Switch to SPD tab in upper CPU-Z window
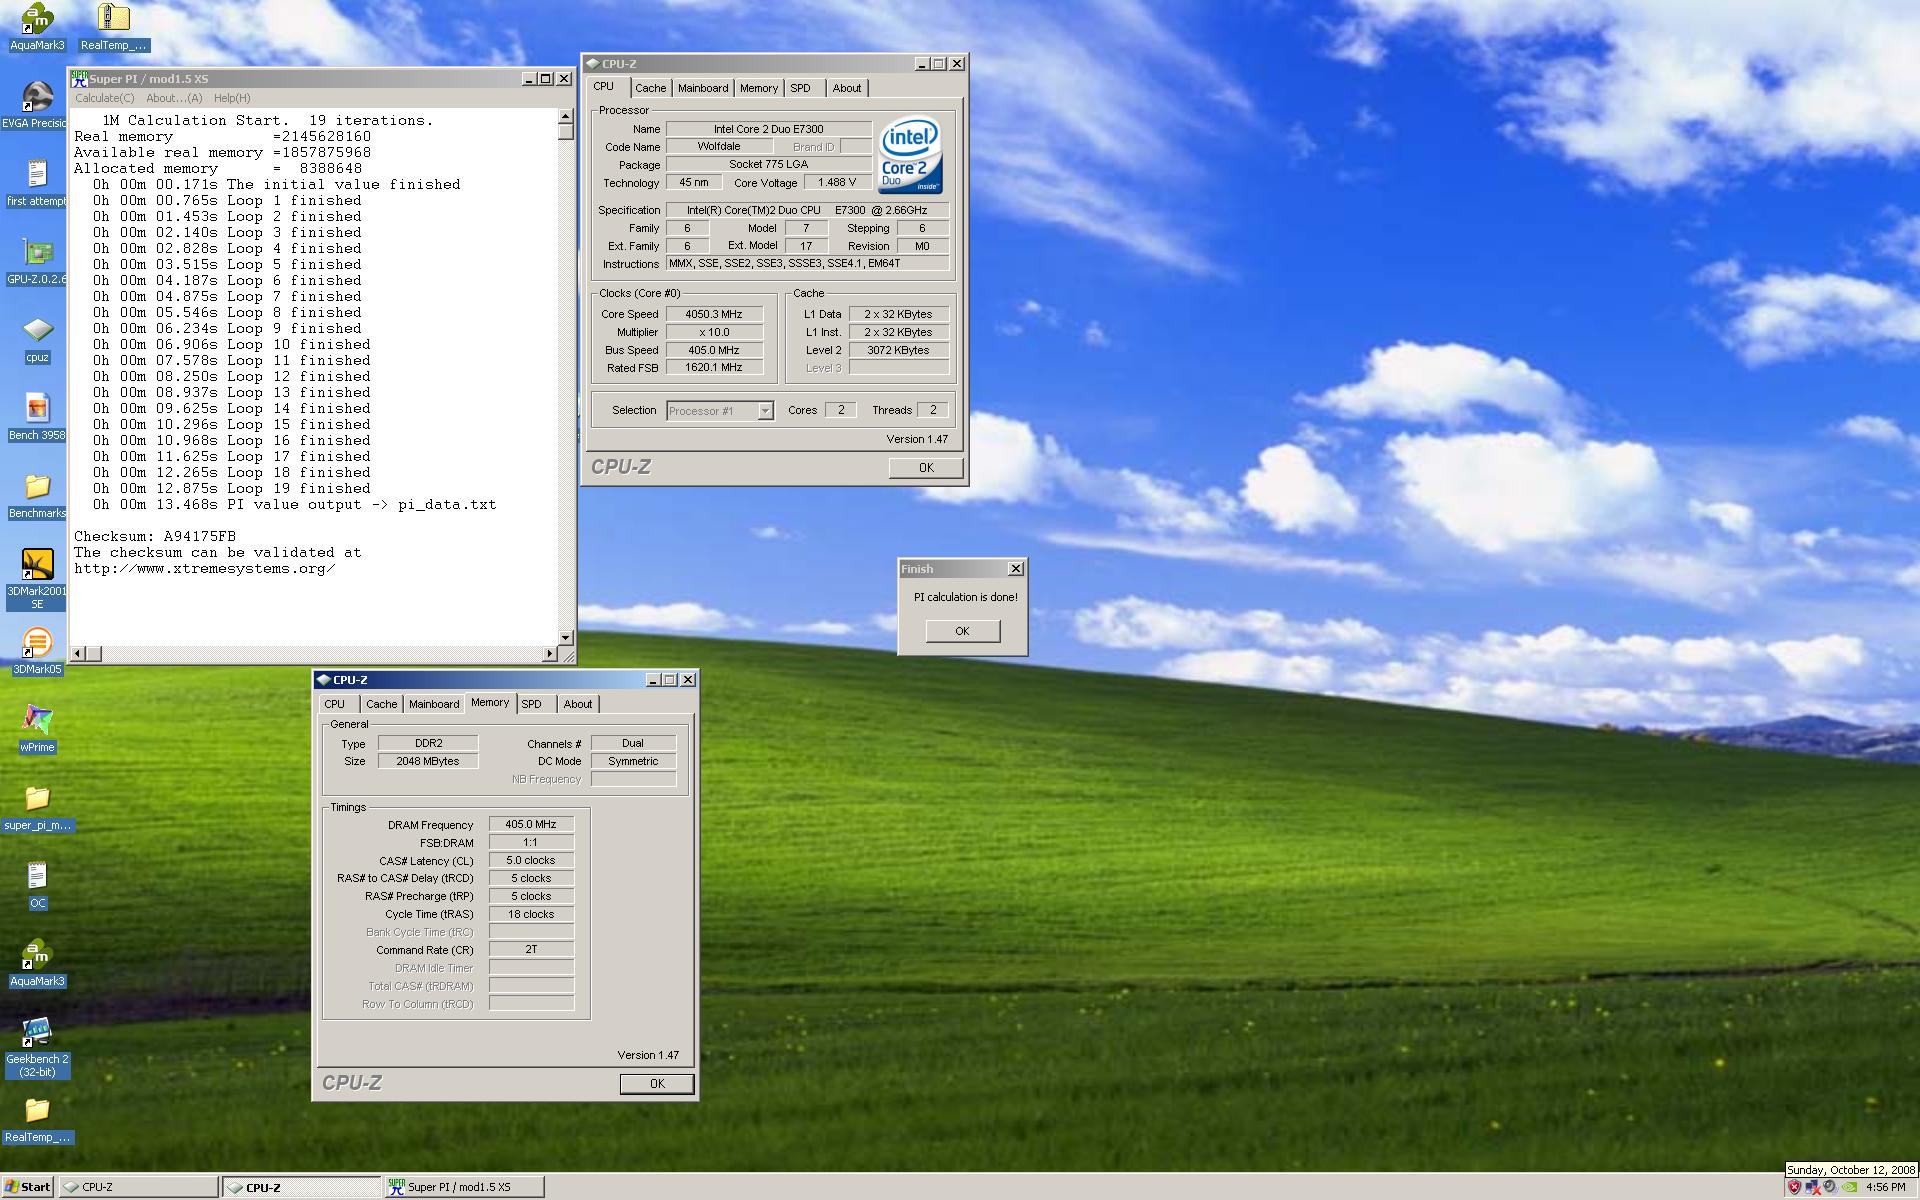1920x1200 pixels. pyautogui.click(x=801, y=88)
